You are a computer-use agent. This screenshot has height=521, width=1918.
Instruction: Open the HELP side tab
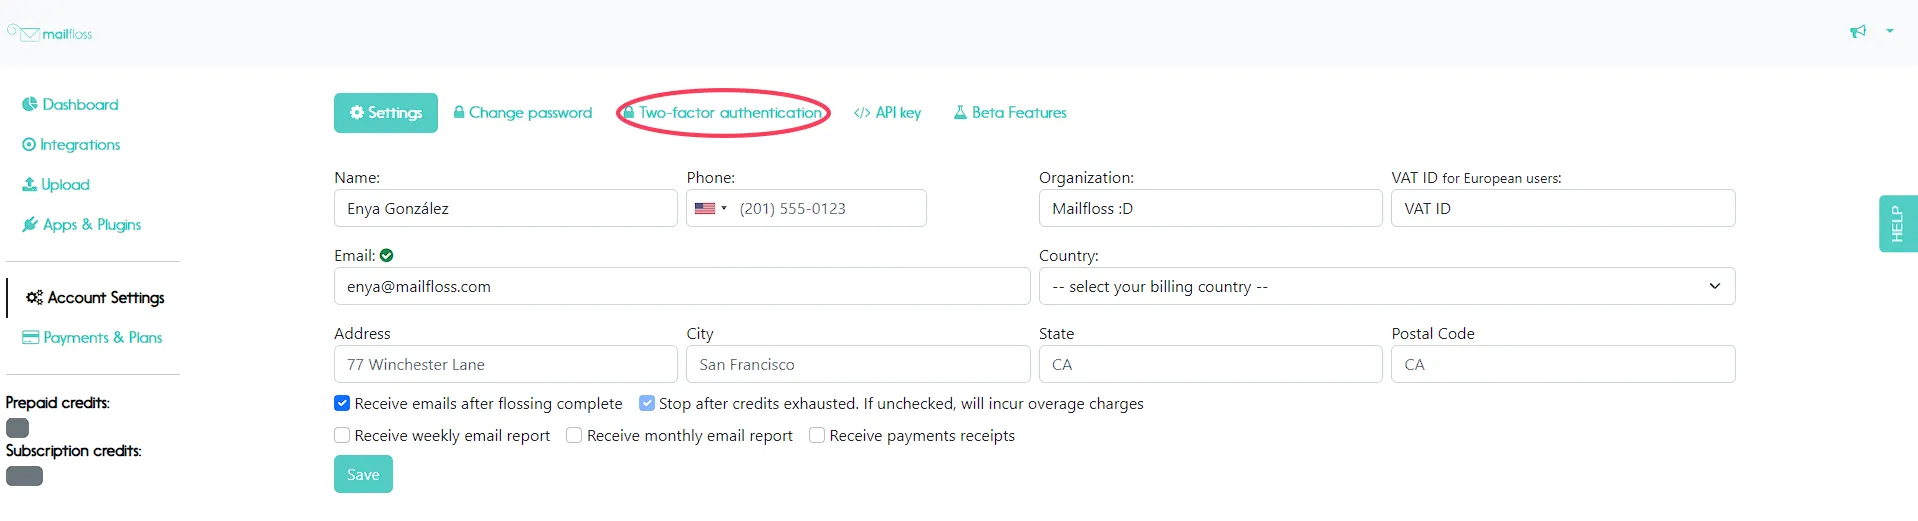[1898, 223]
